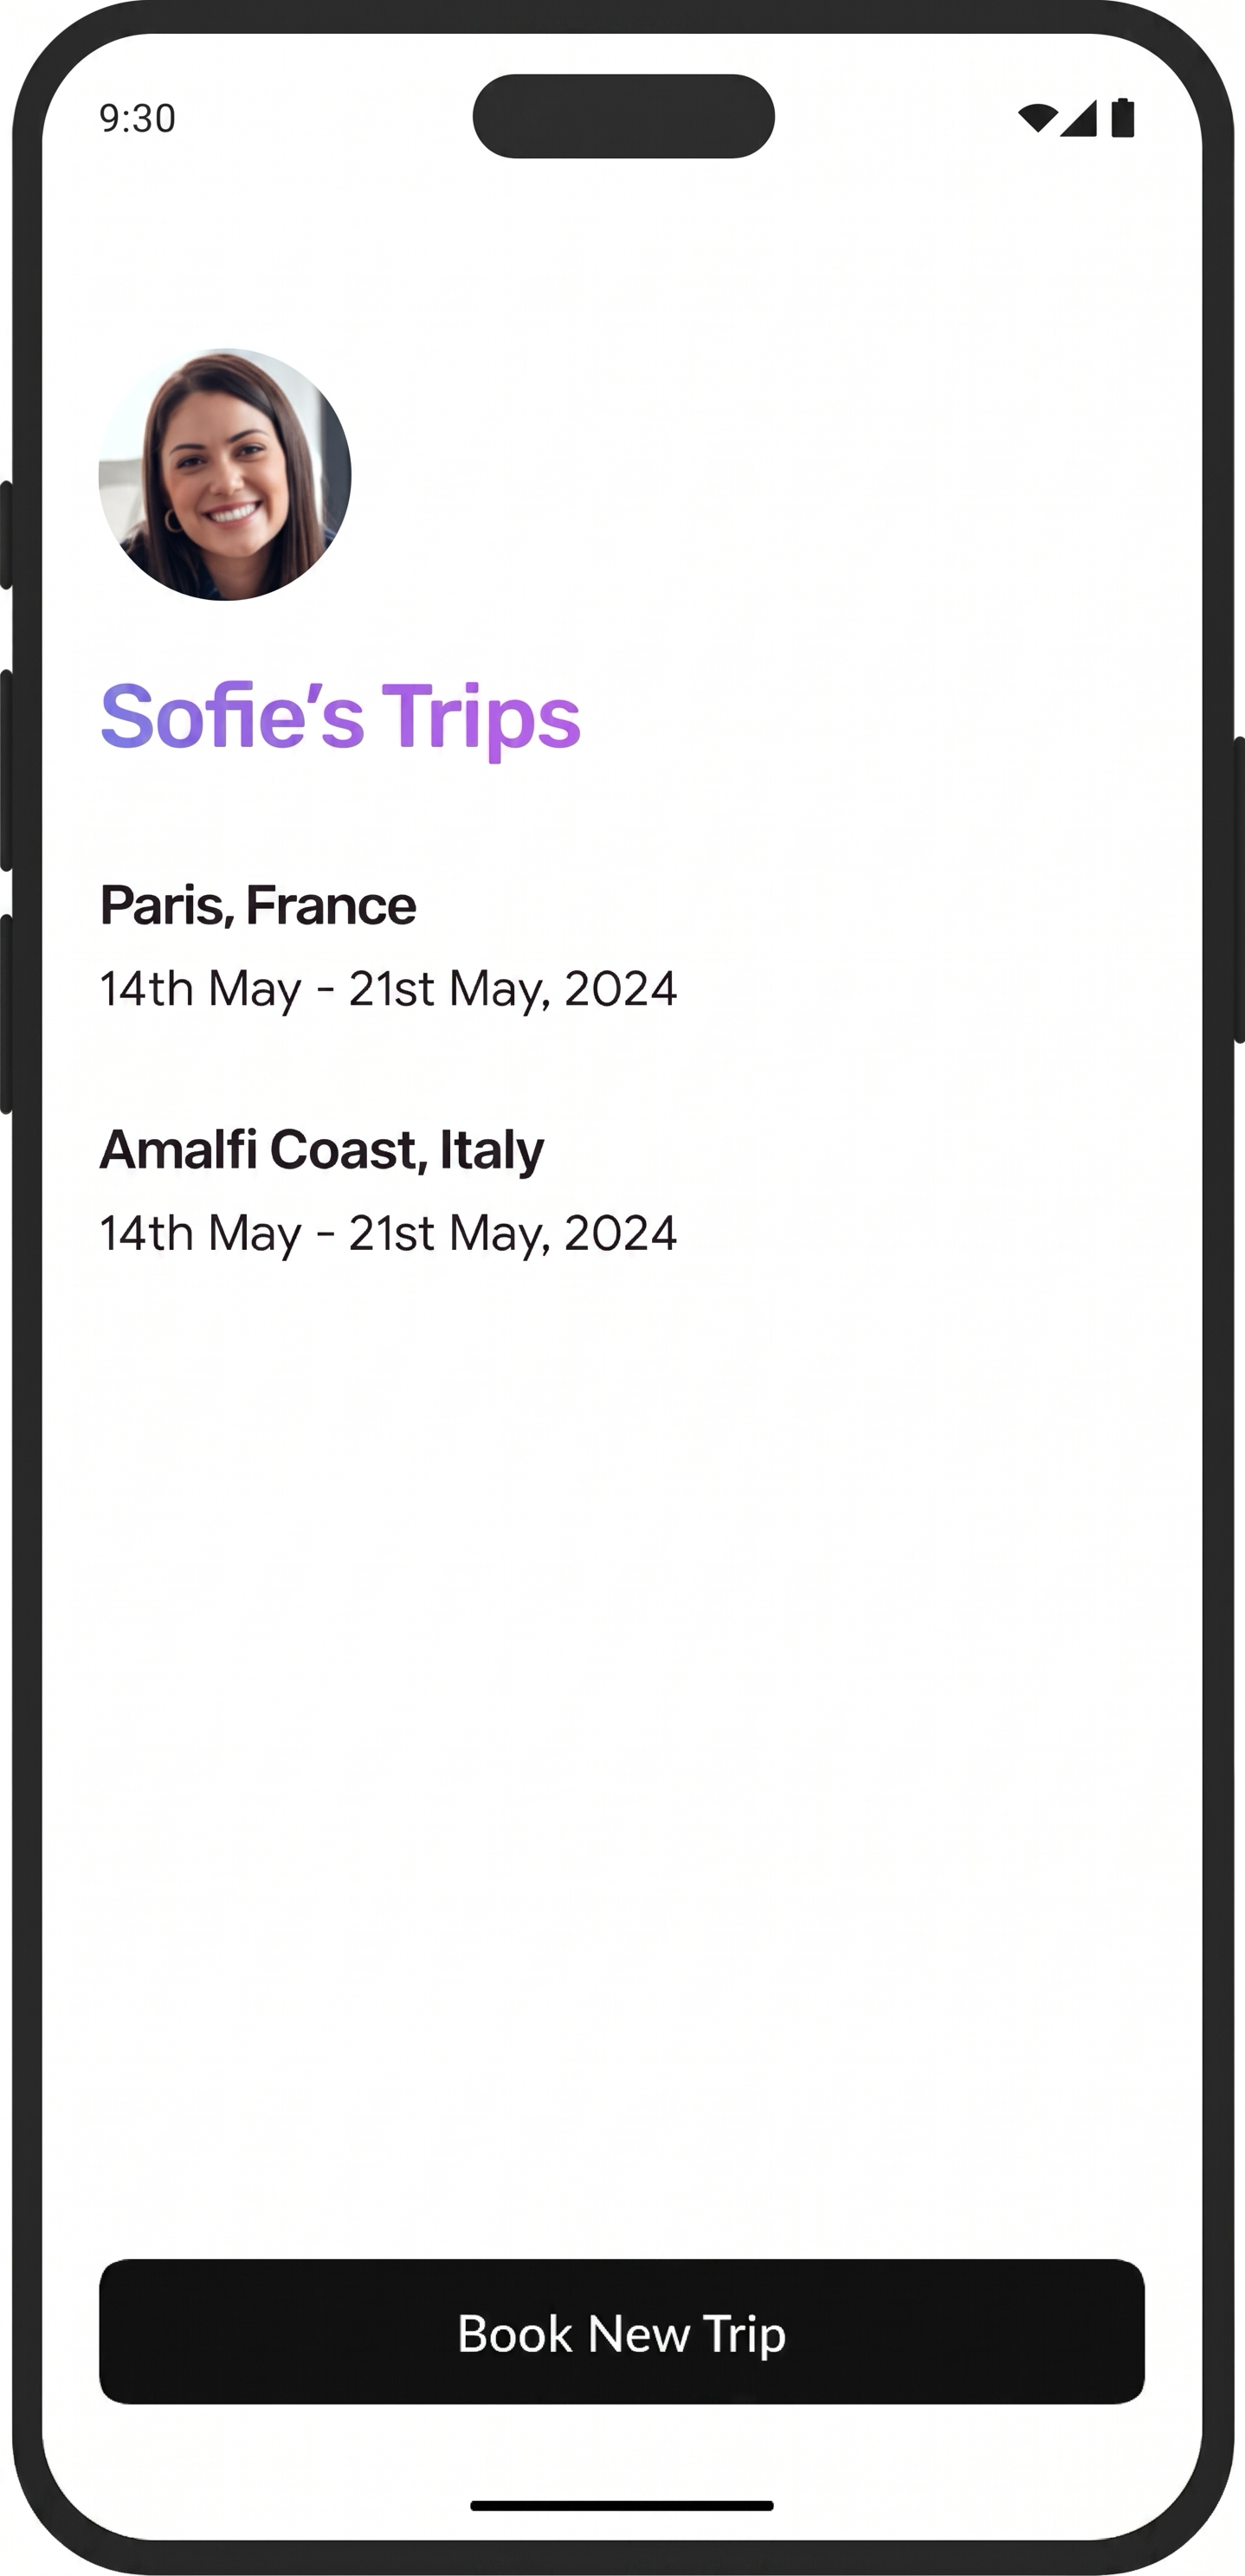The height and width of the screenshot is (2576, 1245).
Task: Click the word Italy in second trip
Action: pos(492,1150)
